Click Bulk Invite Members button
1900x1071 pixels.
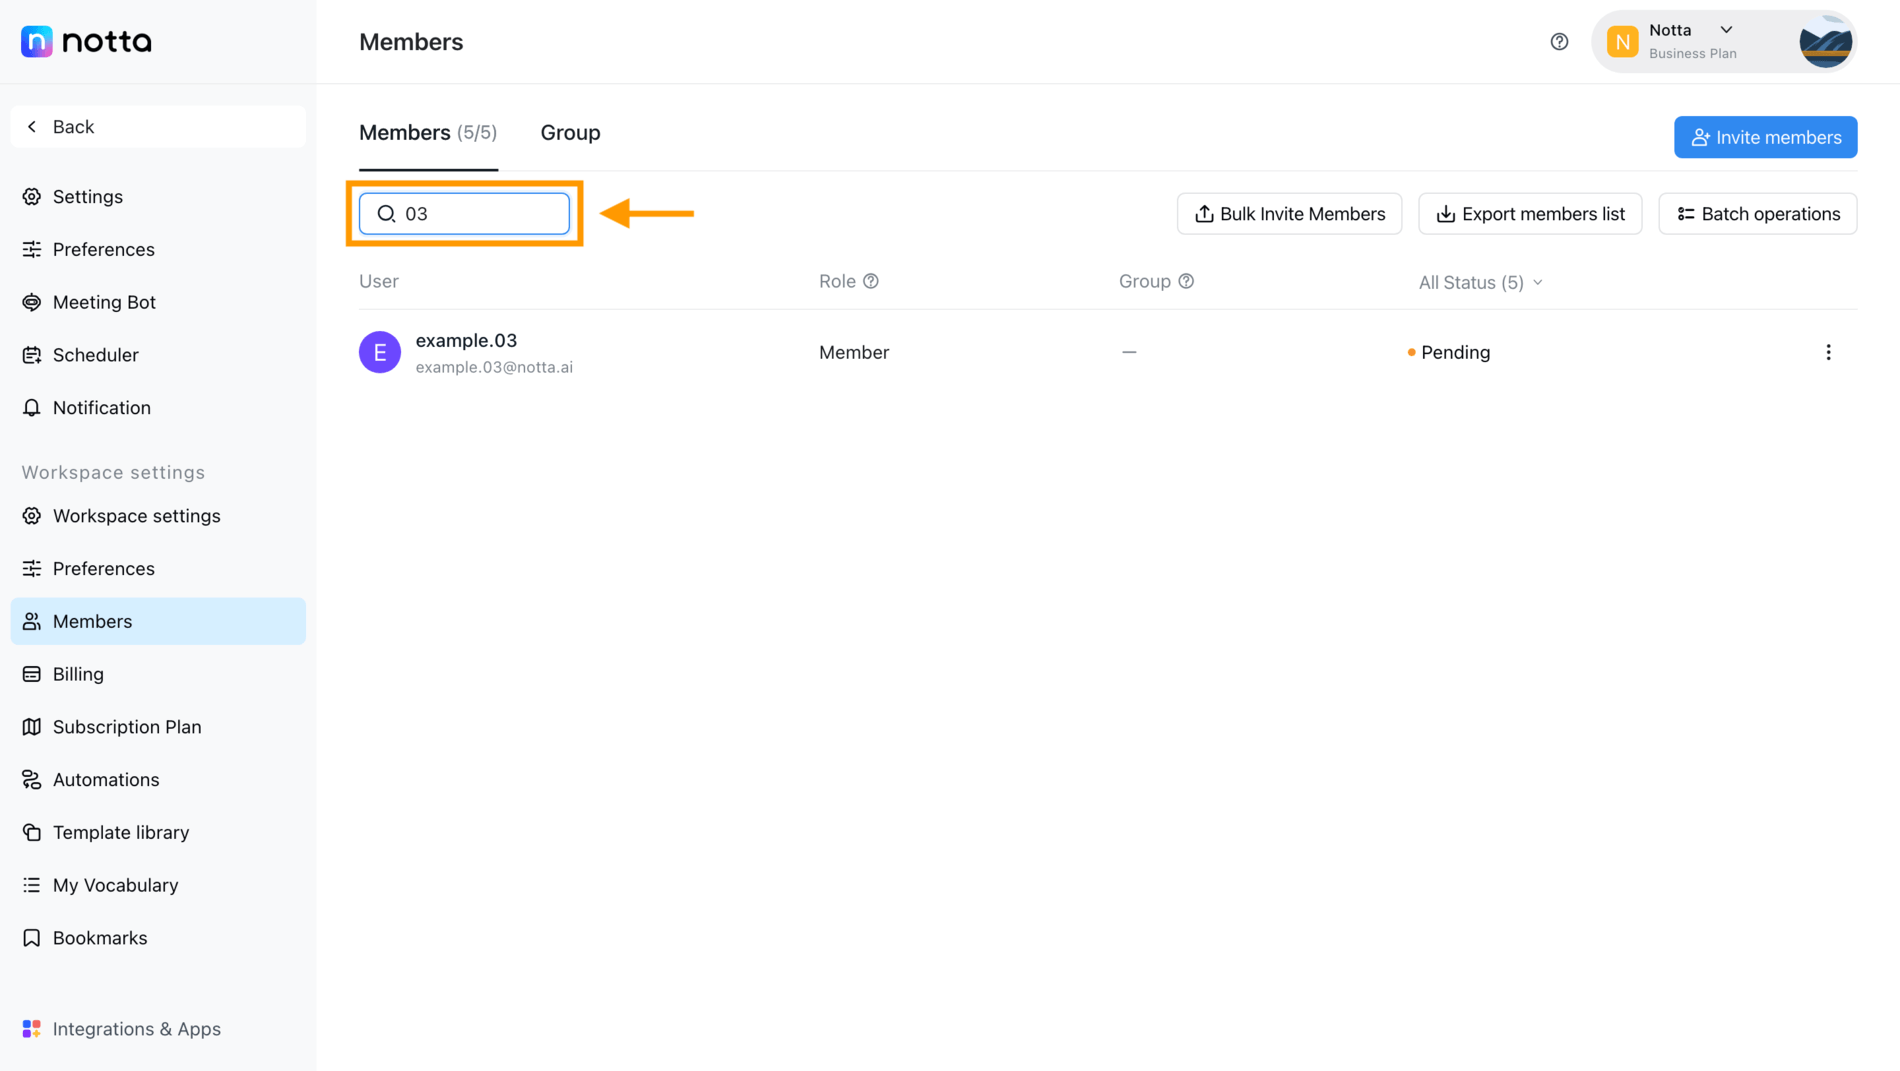(x=1289, y=214)
